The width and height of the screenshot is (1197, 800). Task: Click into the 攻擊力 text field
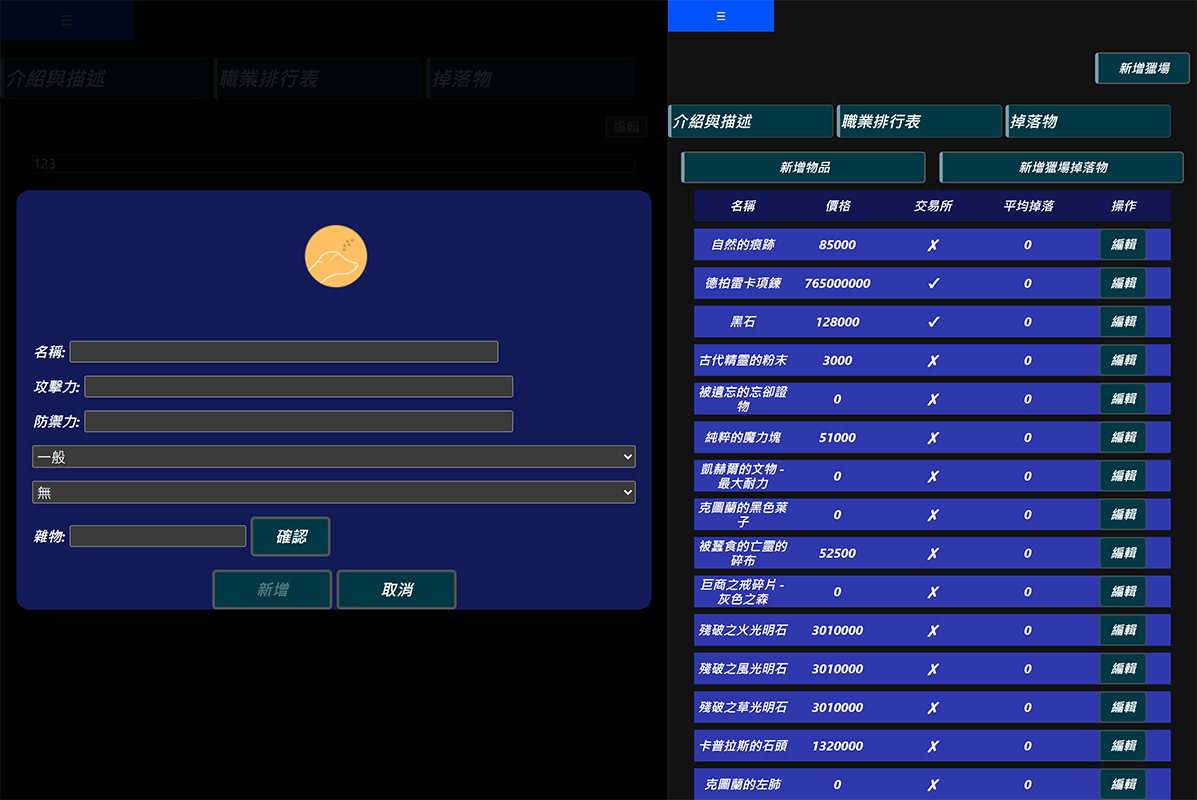click(299, 387)
